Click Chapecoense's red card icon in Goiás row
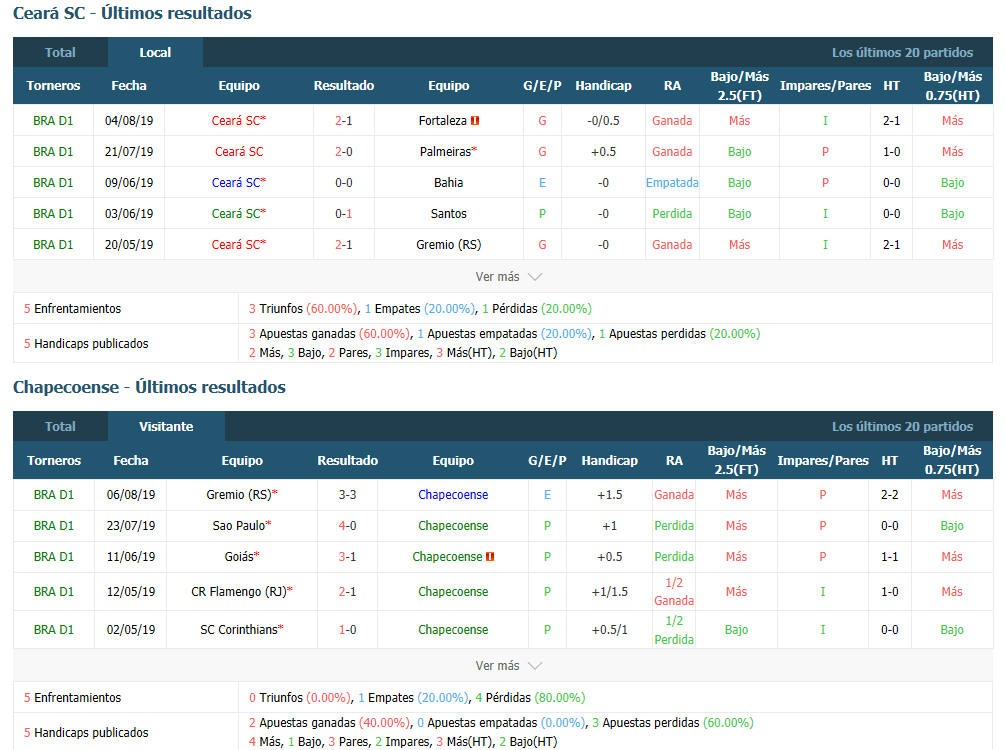The width and height of the screenshot is (1005, 750). click(x=490, y=556)
